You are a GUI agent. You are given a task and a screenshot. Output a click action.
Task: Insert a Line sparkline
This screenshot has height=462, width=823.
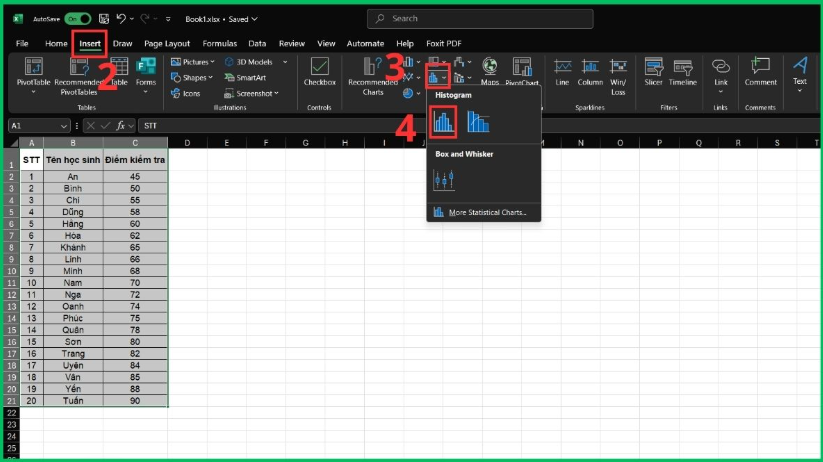562,72
